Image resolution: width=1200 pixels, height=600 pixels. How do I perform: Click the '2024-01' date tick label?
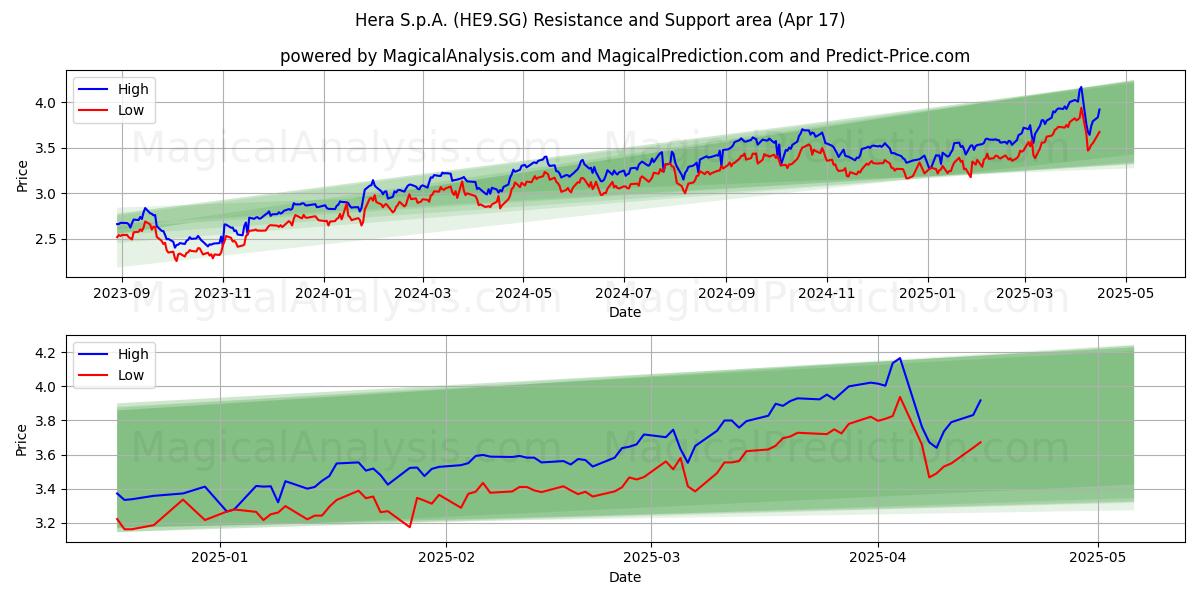323,295
